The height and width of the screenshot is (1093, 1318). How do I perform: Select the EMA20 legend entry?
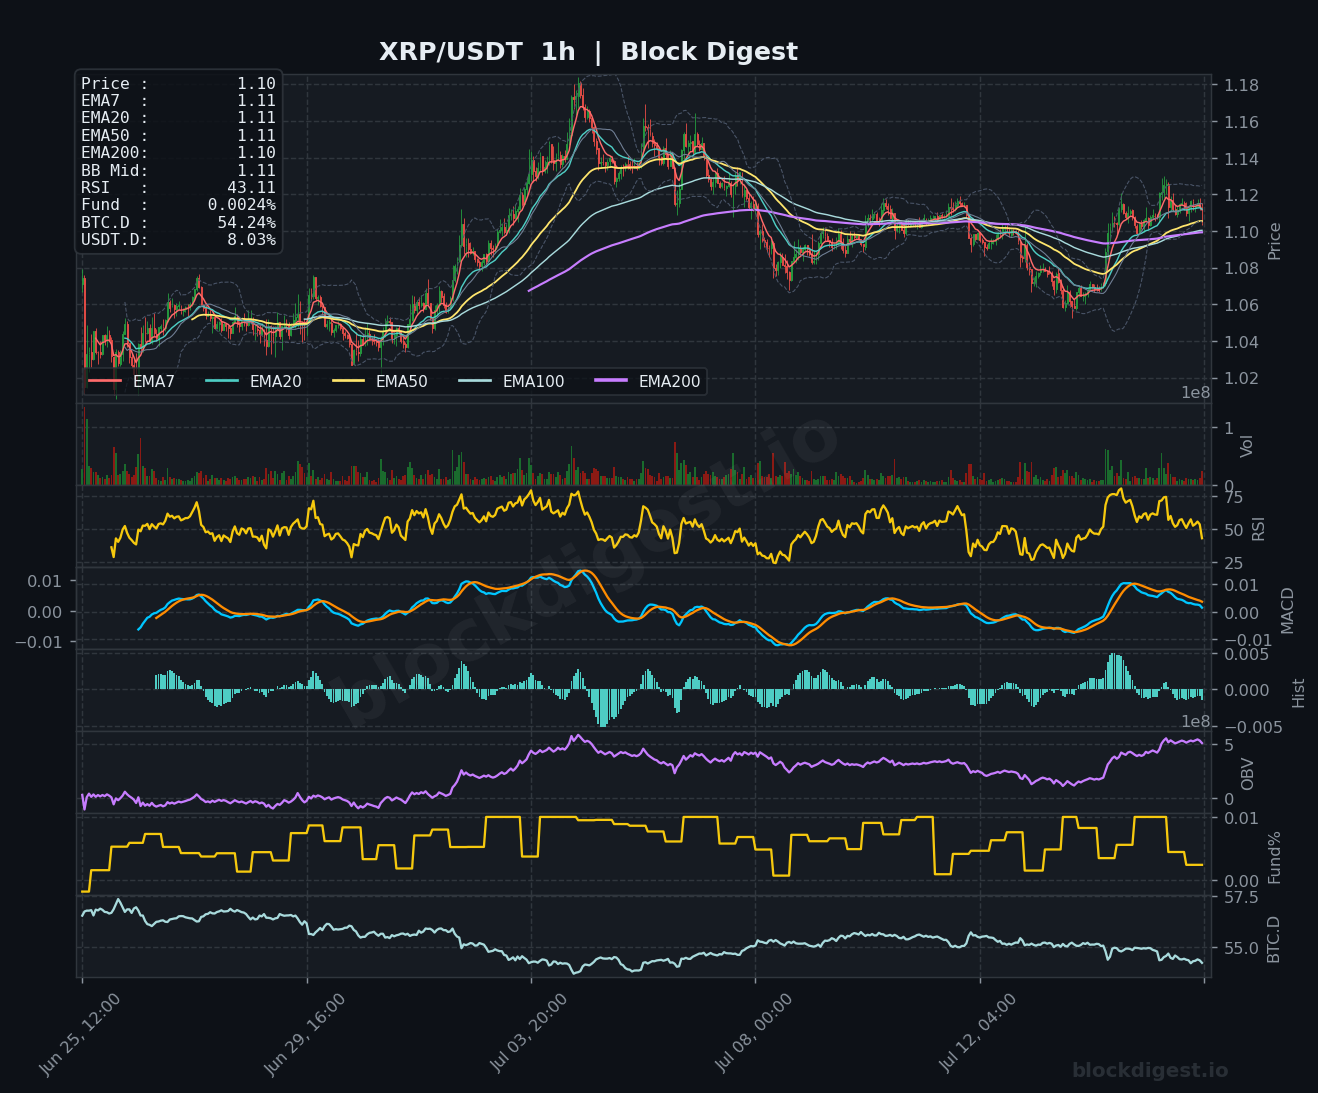[253, 381]
